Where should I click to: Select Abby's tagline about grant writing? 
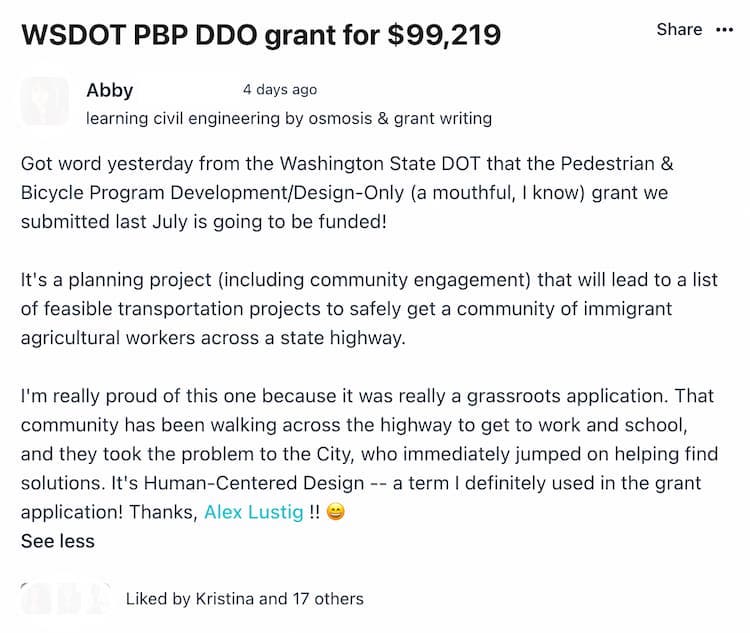tap(289, 118)
